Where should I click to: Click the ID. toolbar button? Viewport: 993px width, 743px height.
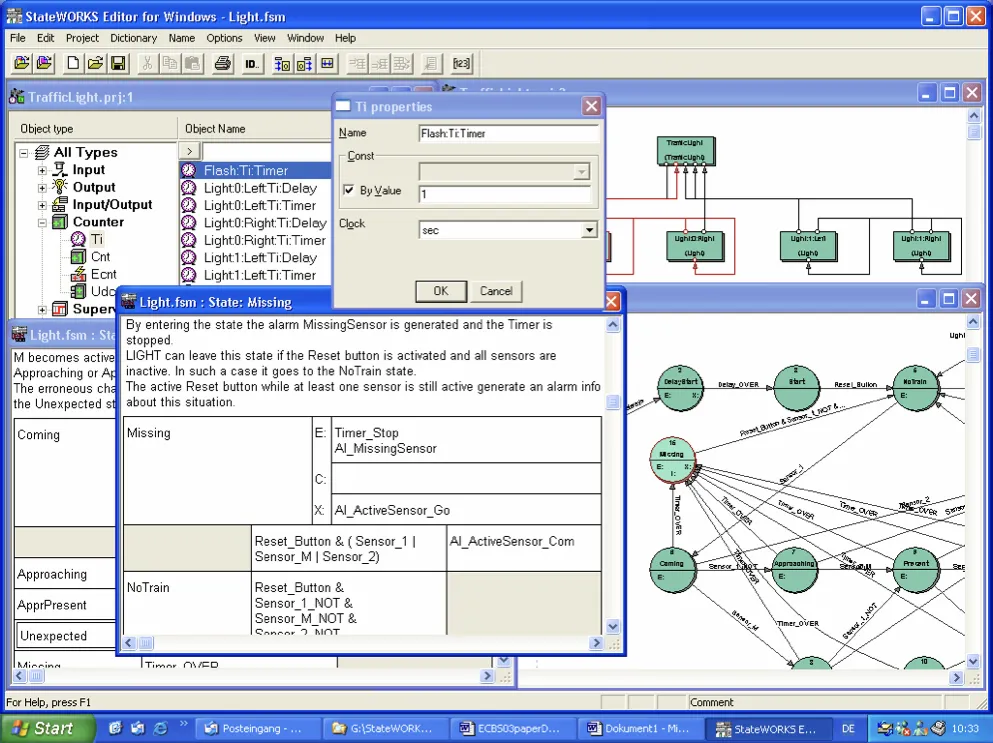252,64
